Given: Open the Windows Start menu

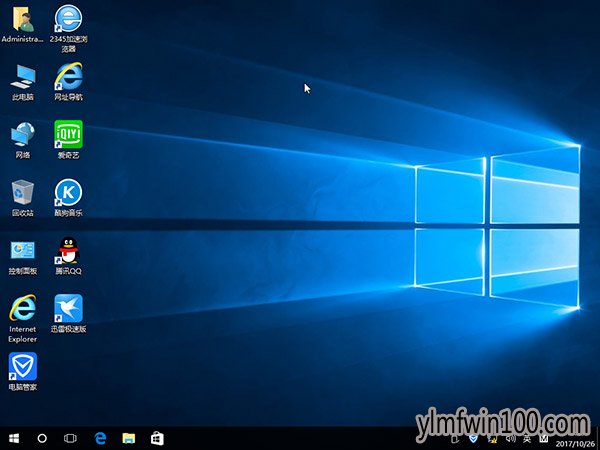Looking at the screenshot, I should point(14,438).
